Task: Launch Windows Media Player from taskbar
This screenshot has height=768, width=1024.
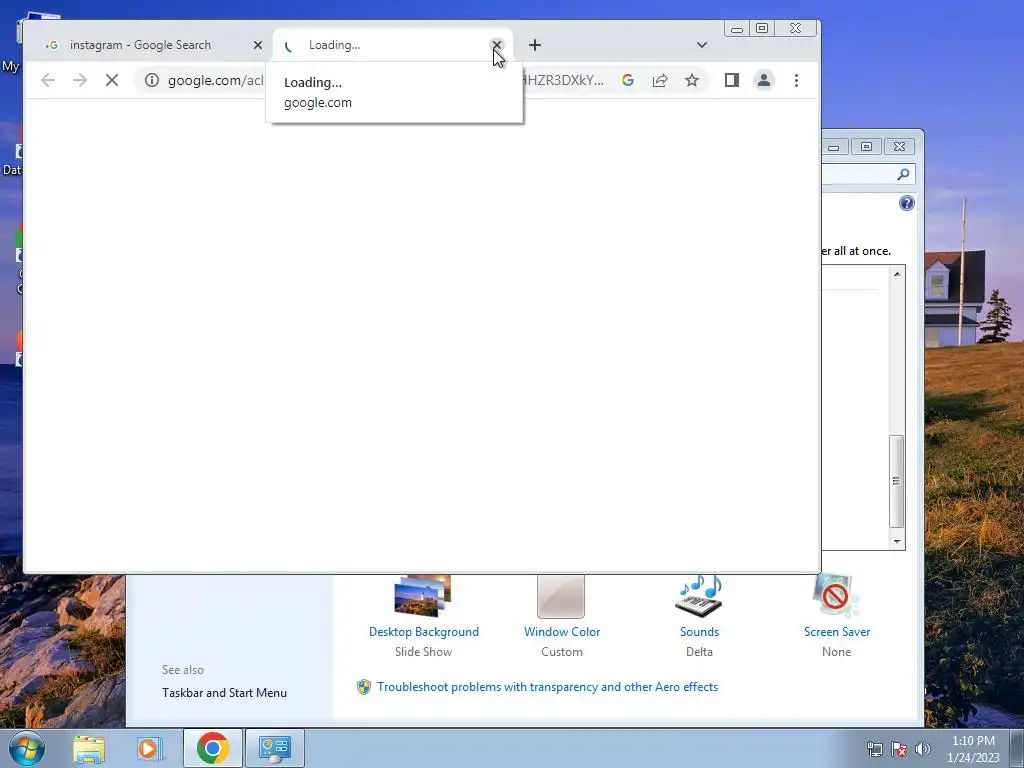Action: tap(150, 748)
